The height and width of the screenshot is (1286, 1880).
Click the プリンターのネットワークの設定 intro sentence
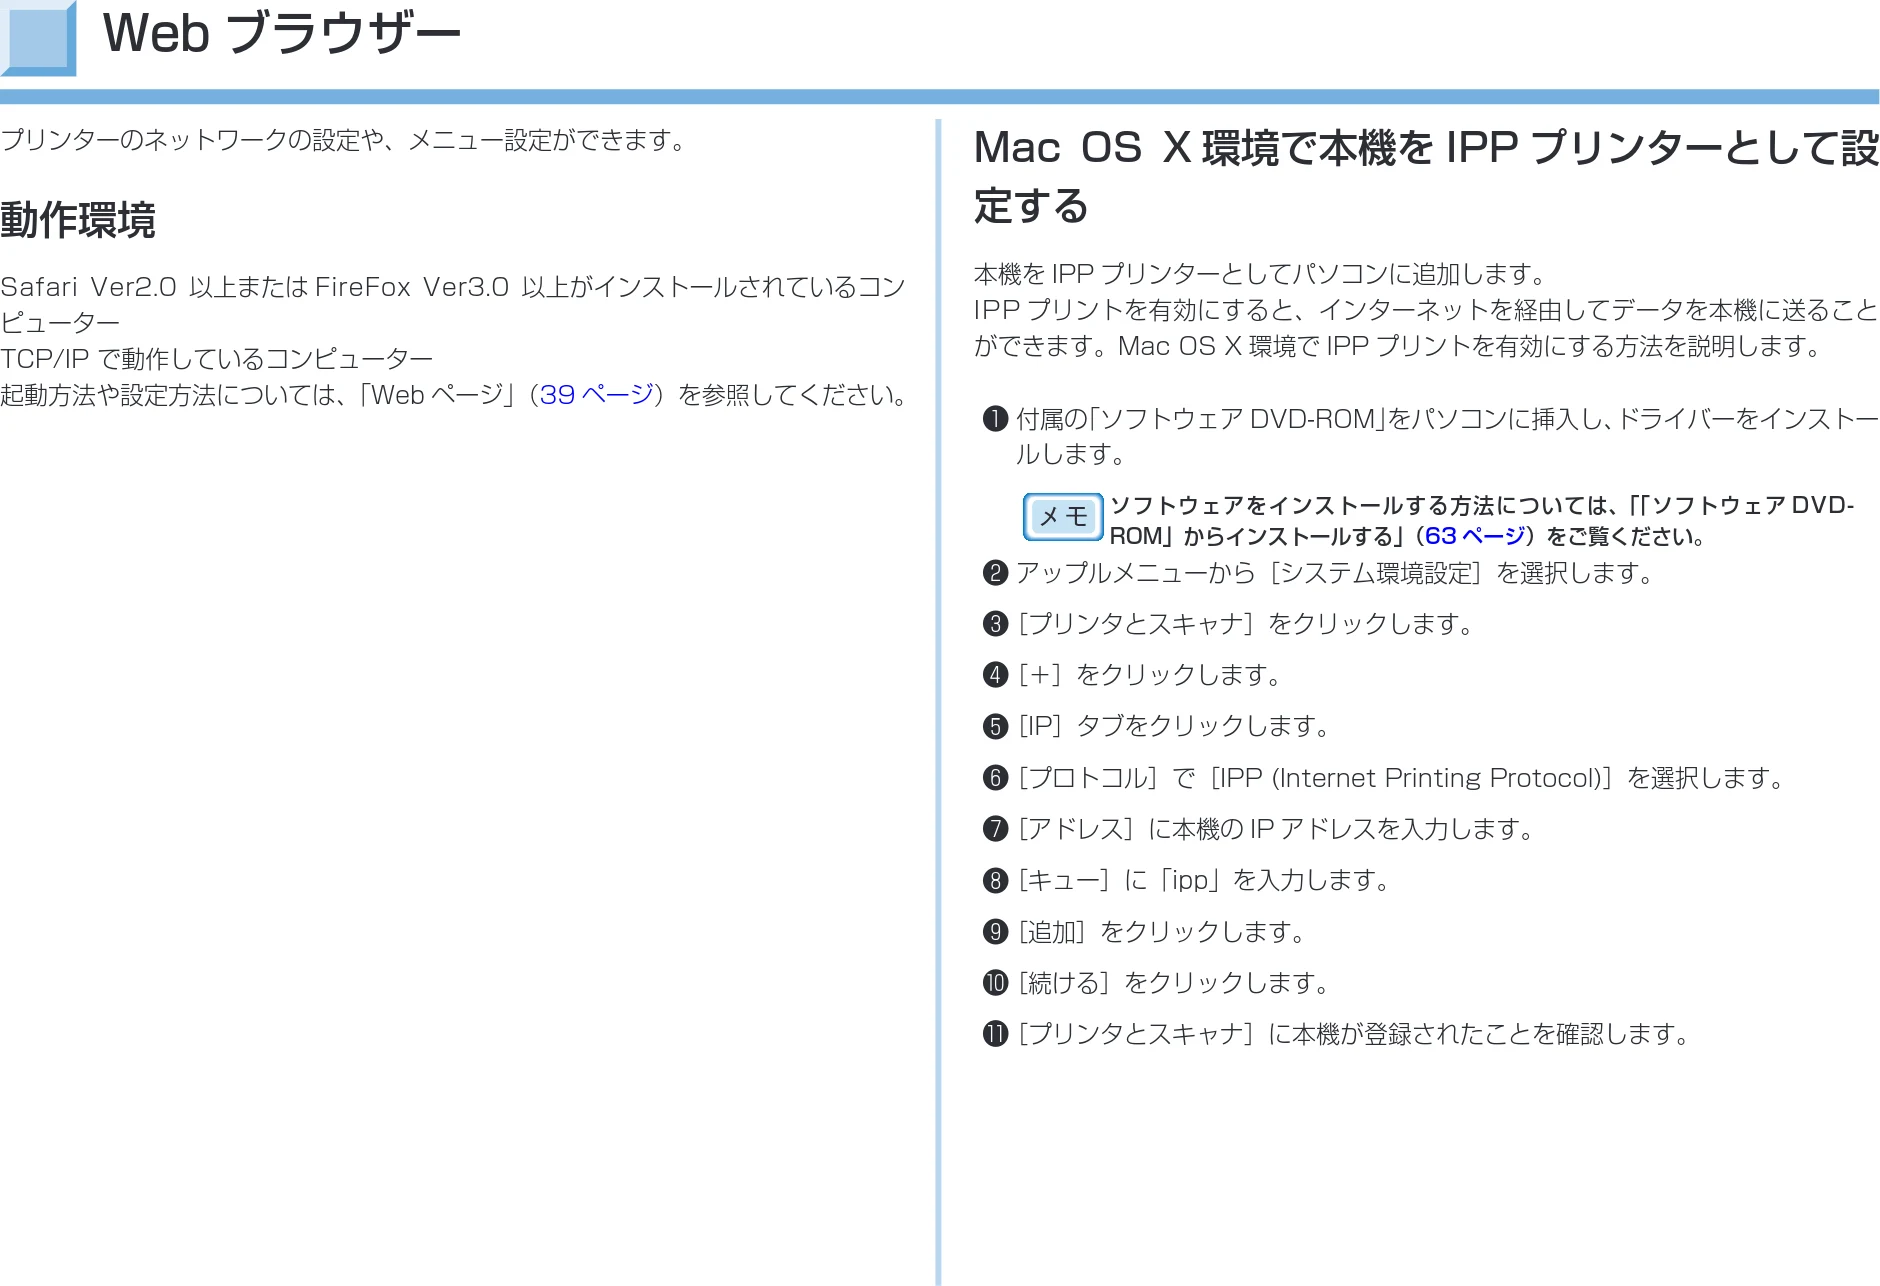click(x=344, y=140)
